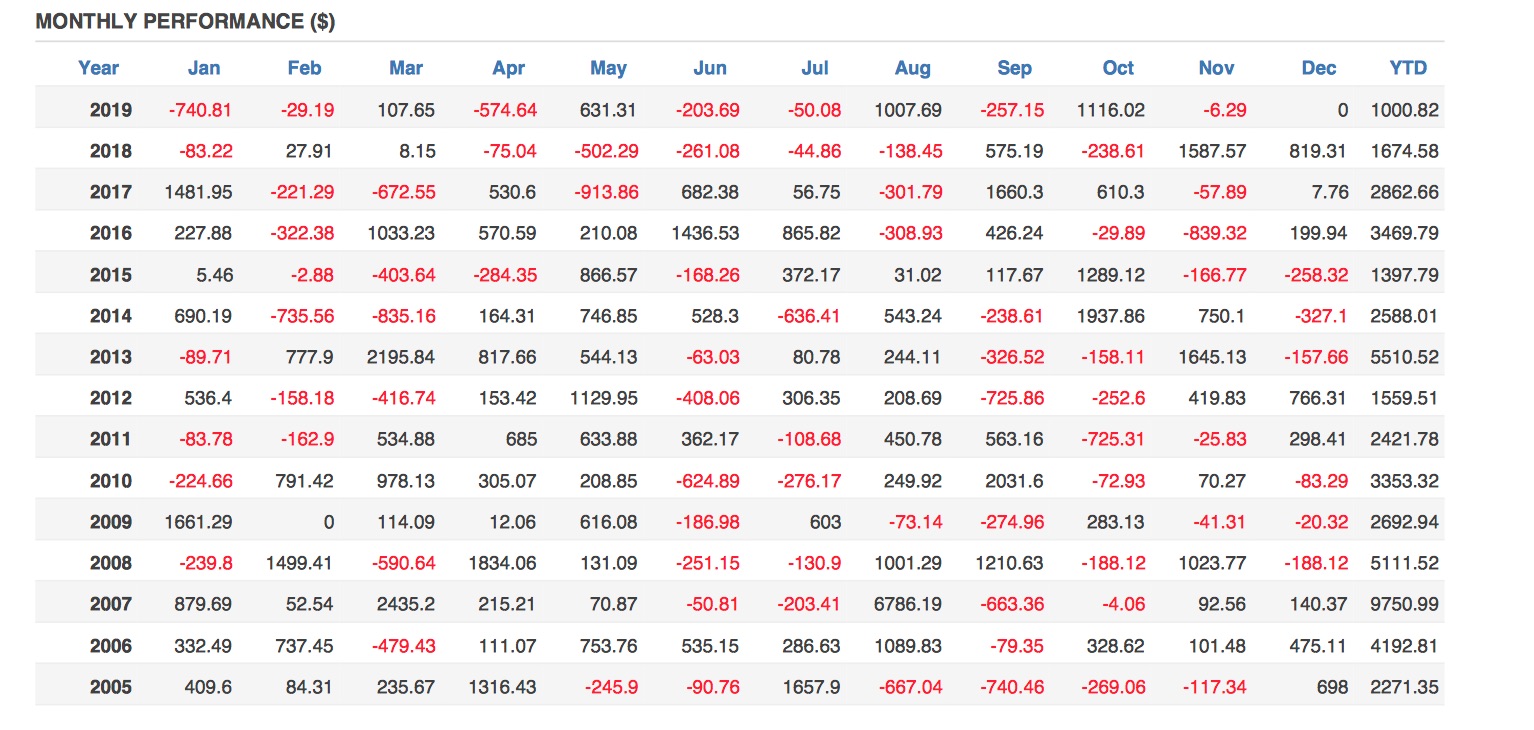Select the 2019 row year label
This screenshot has height=730, width=1534.
(110, 110)
